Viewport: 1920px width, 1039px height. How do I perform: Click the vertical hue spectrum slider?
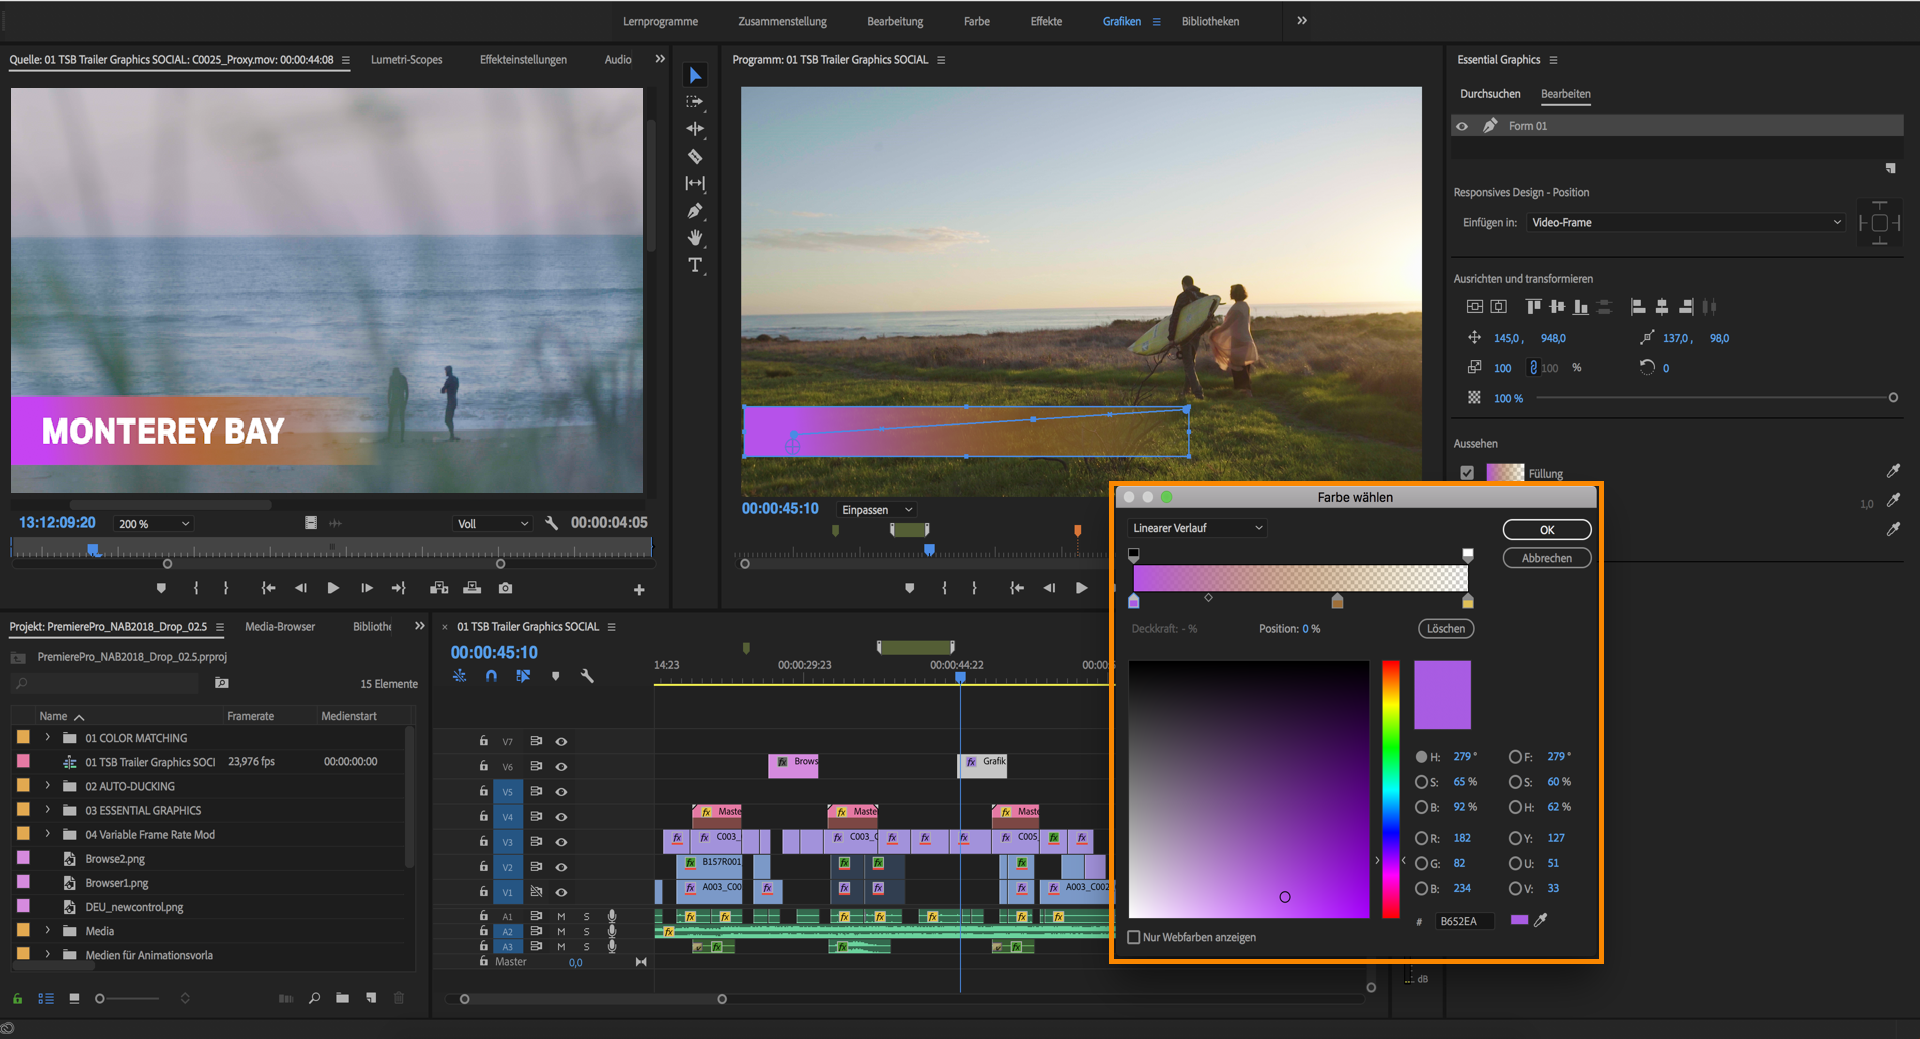(x=1390, y=788)
